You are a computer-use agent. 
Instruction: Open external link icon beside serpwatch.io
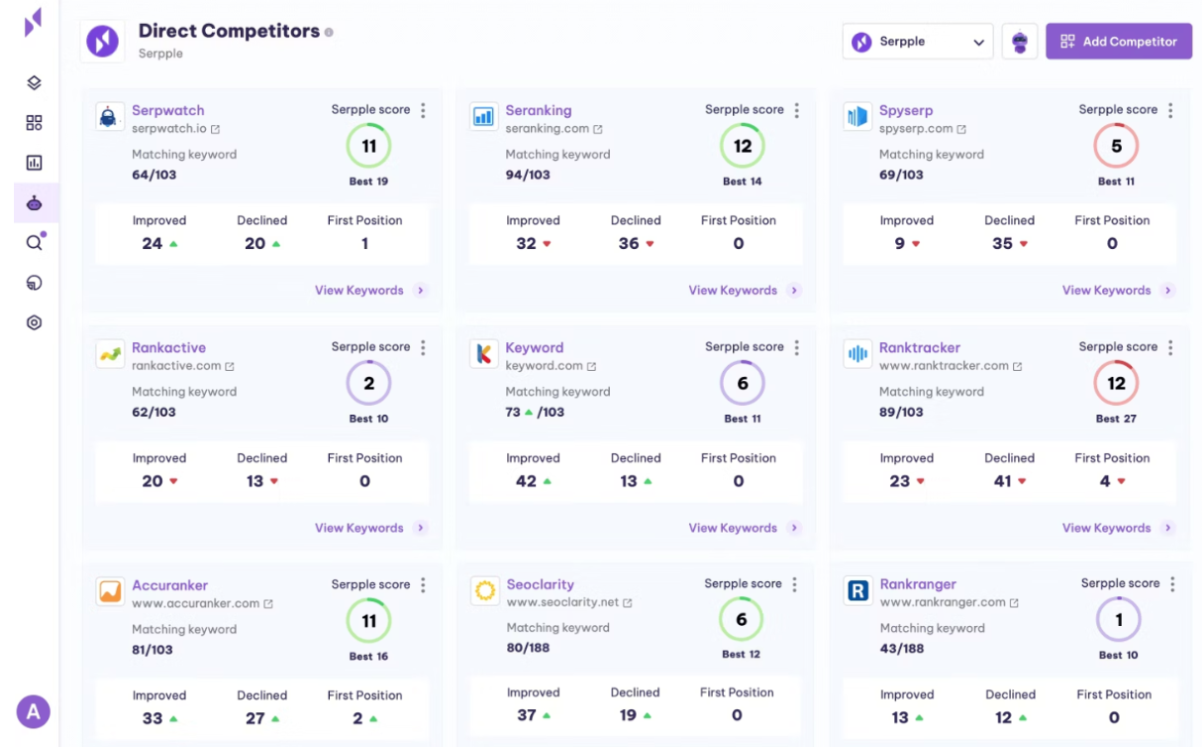pos(215,129)
